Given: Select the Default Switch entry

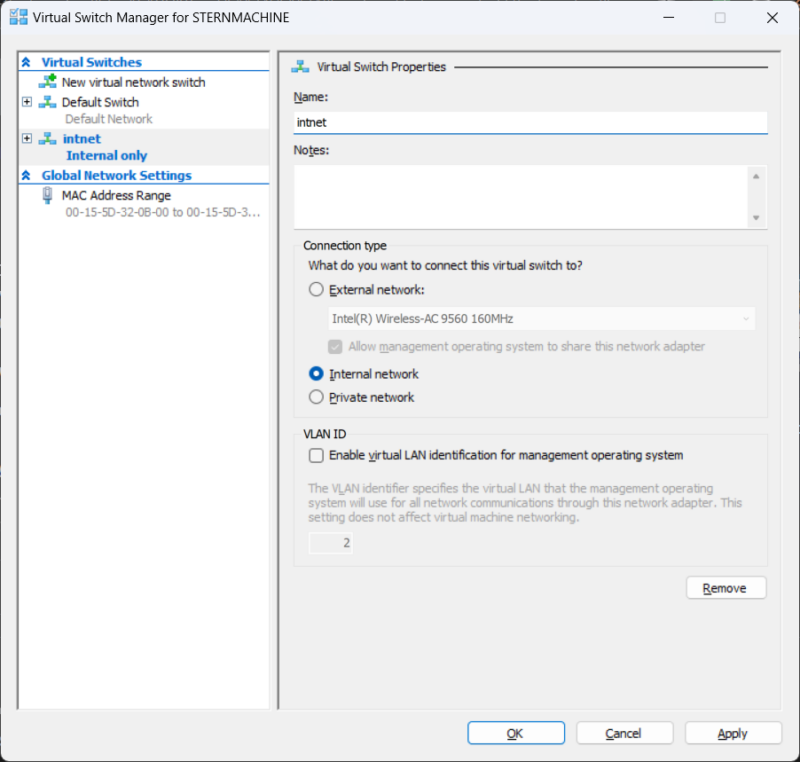Looking at the screenshot, I should (x=100, y=102).
